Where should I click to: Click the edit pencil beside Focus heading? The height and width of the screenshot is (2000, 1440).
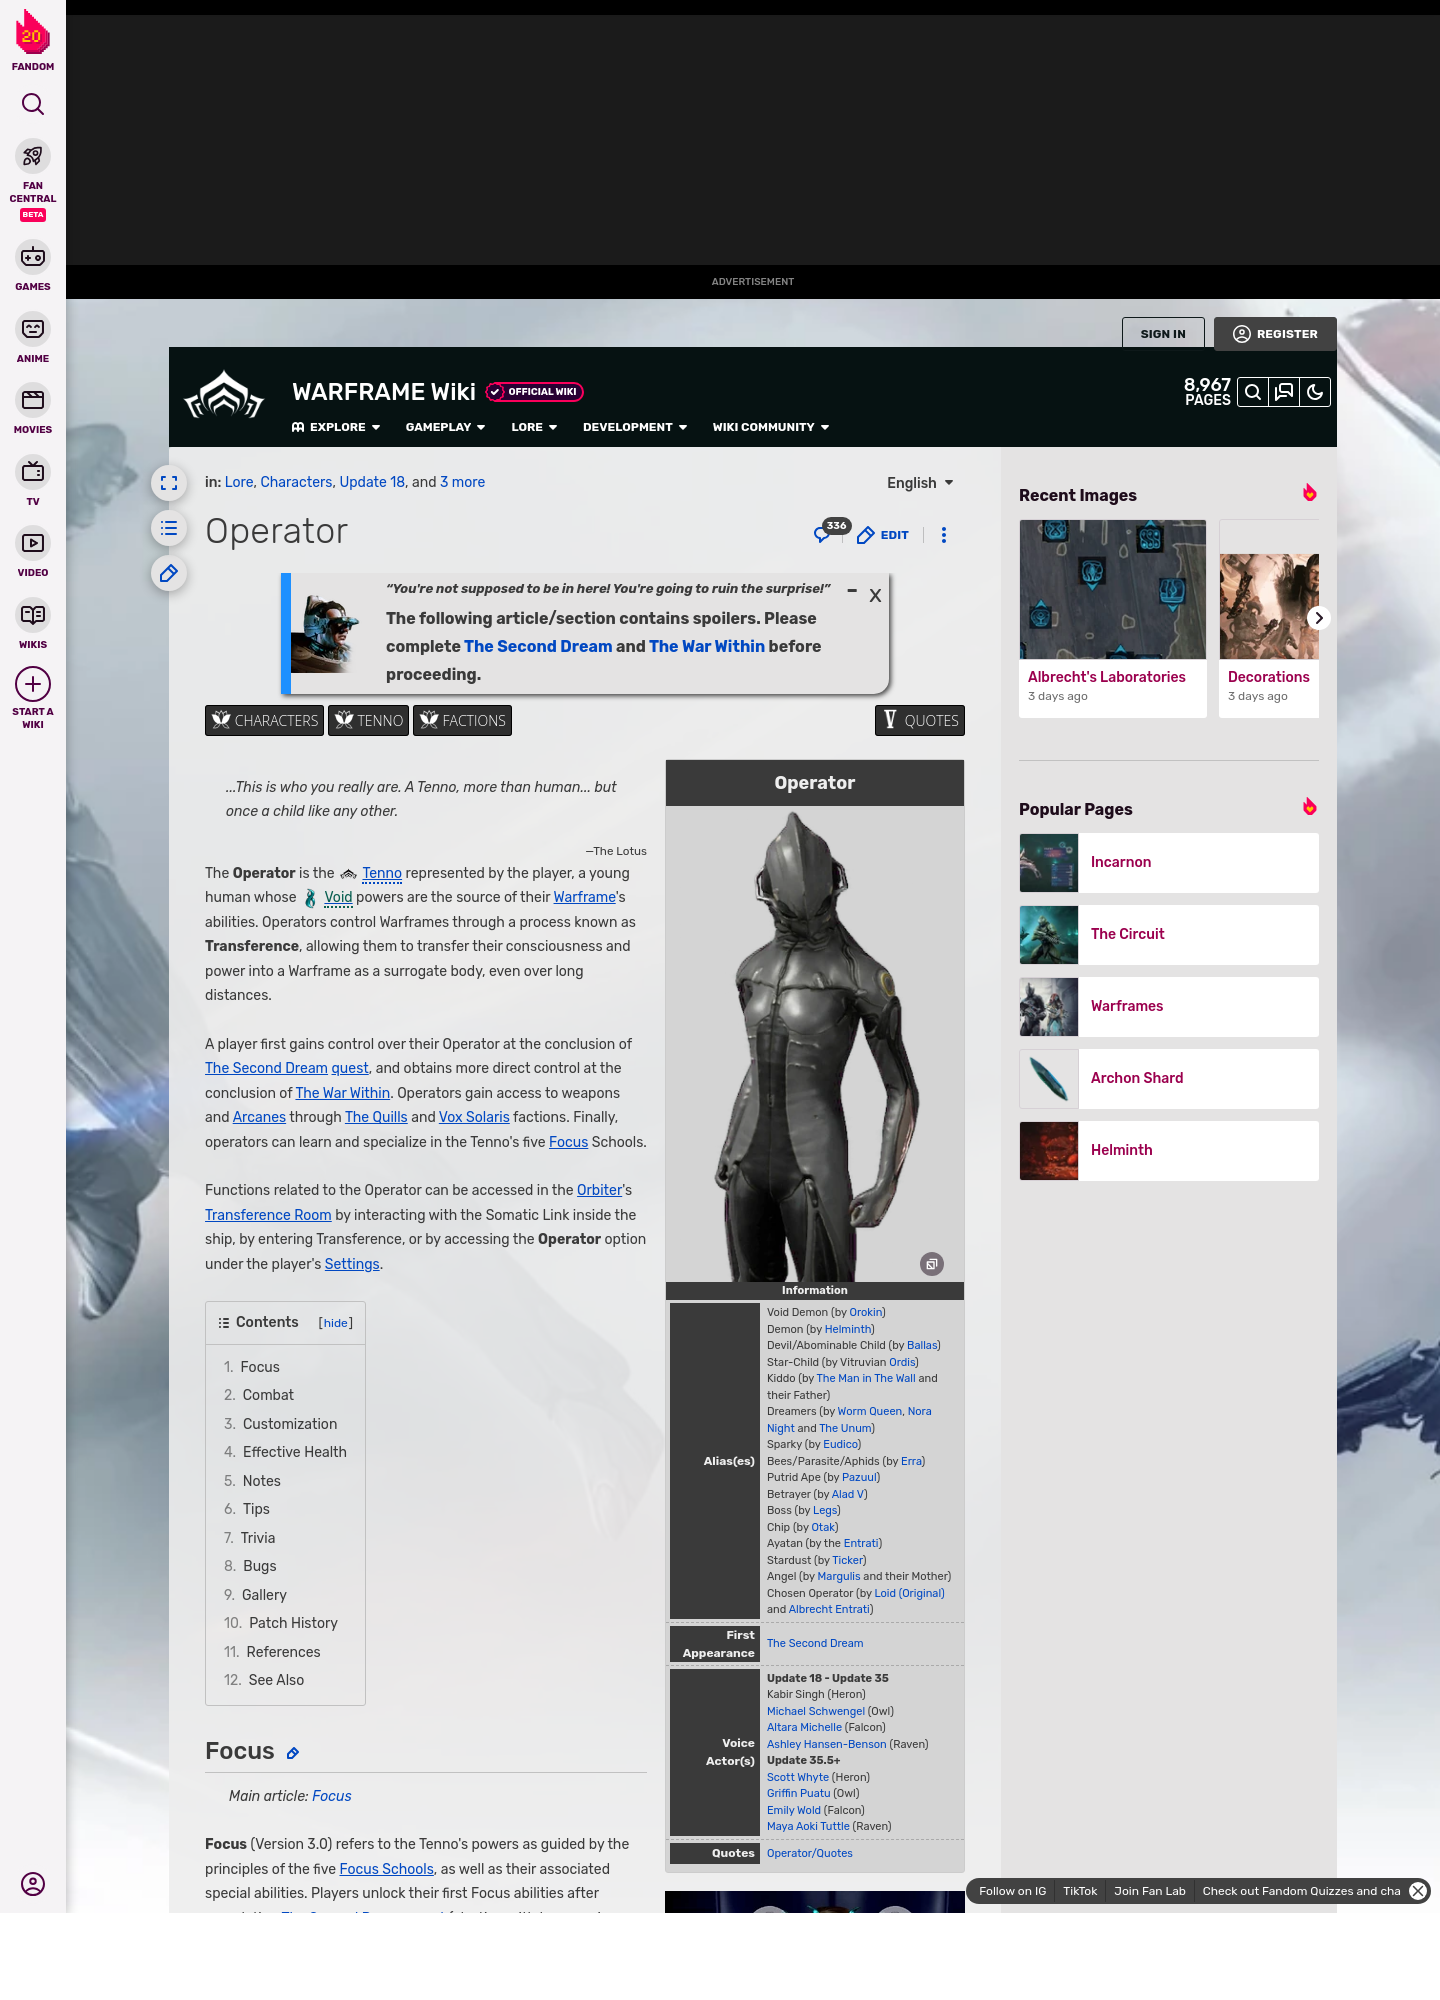click(293, 1753)
